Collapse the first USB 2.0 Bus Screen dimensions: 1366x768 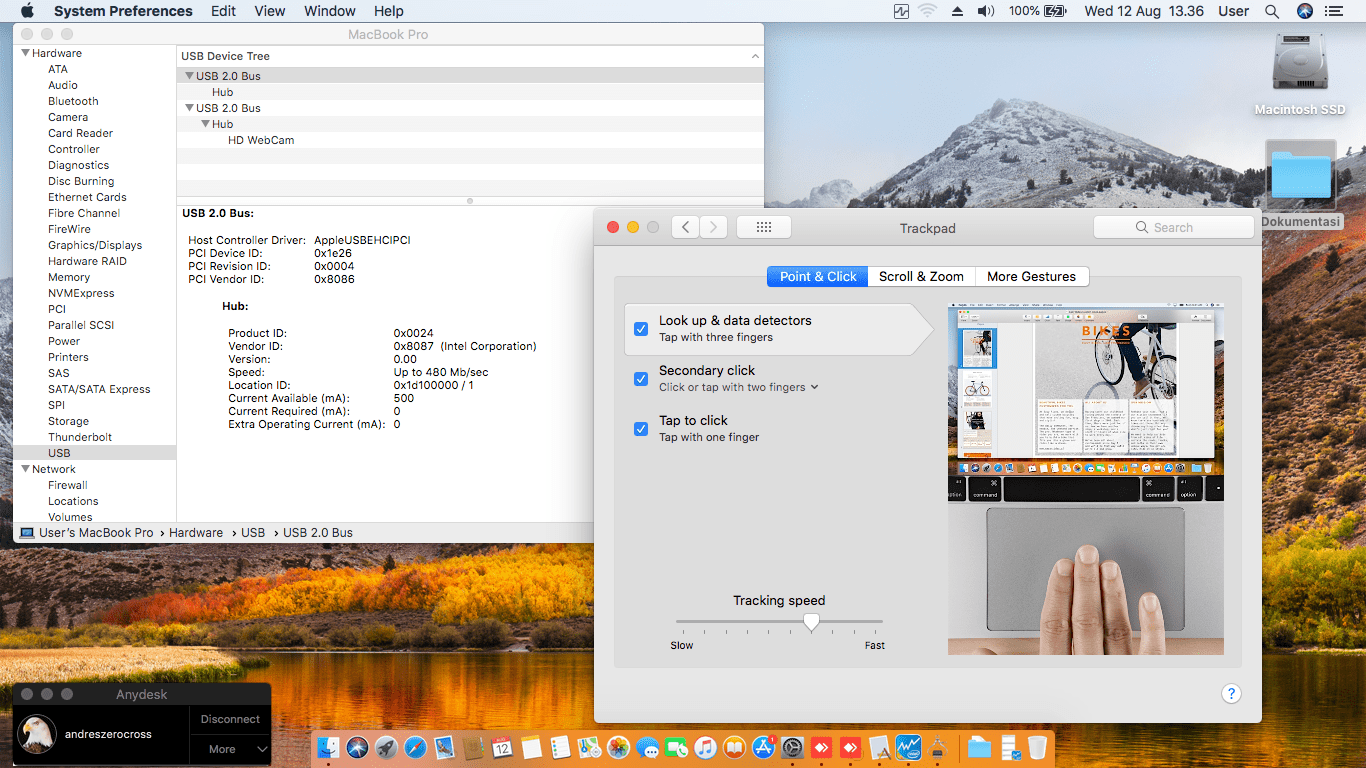(188, 76)
